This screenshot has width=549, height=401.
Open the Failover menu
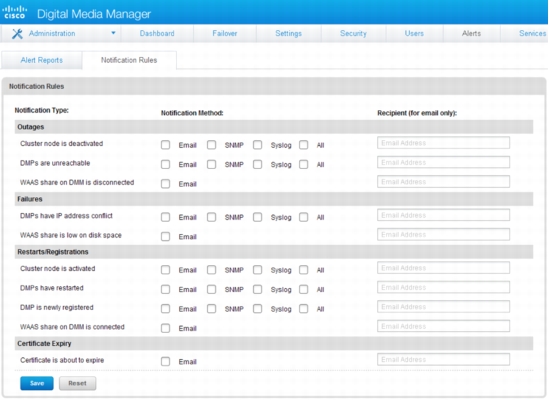(x=224, y=33)
